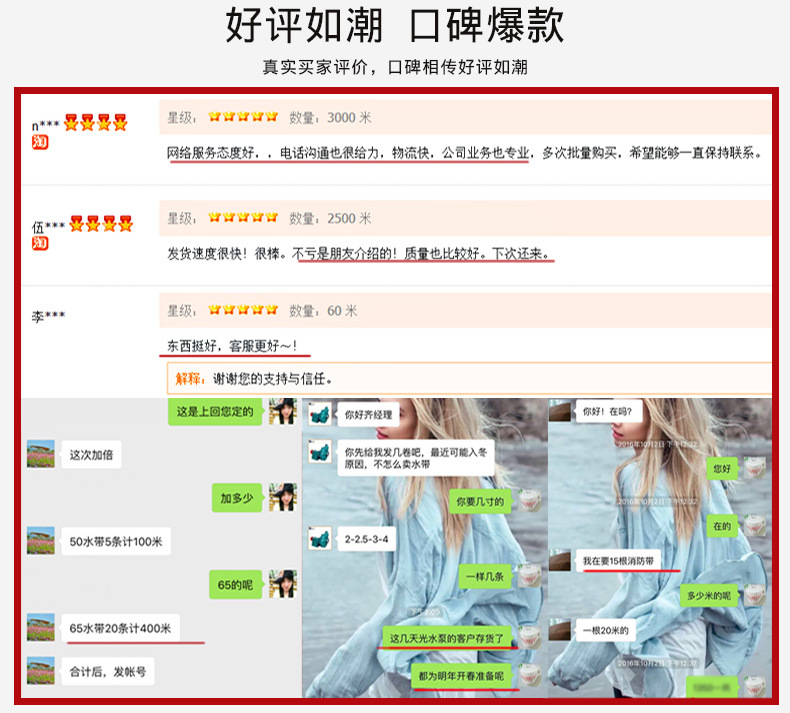Open the avatar beside 这是上回您定的
This screenshot has width=790, height=713.
point(283,411)
